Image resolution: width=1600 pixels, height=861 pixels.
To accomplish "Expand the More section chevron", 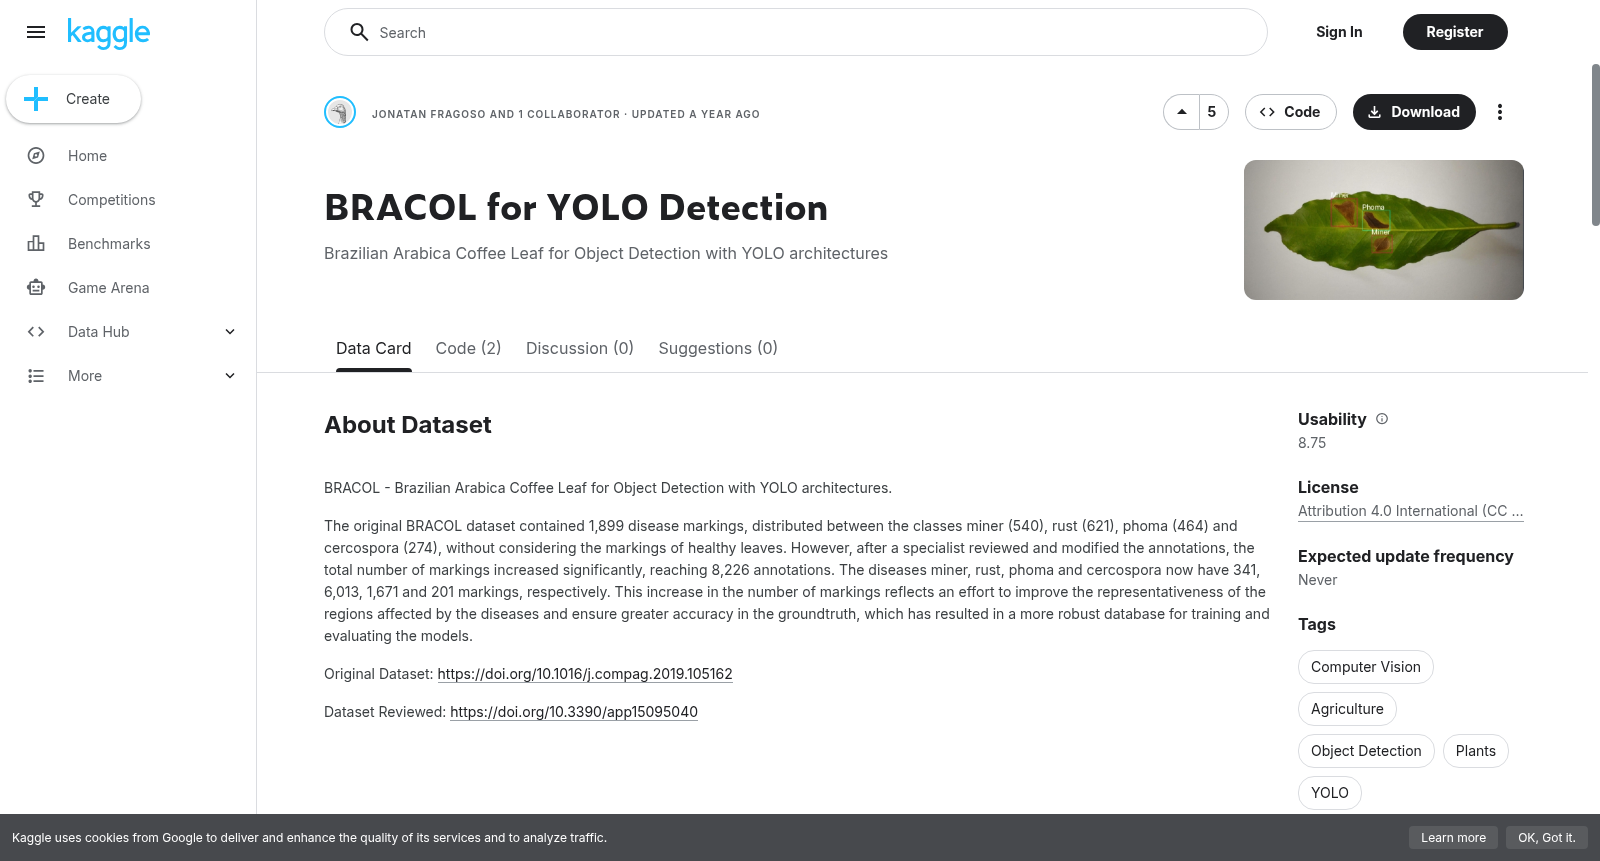I will [230, 376].
